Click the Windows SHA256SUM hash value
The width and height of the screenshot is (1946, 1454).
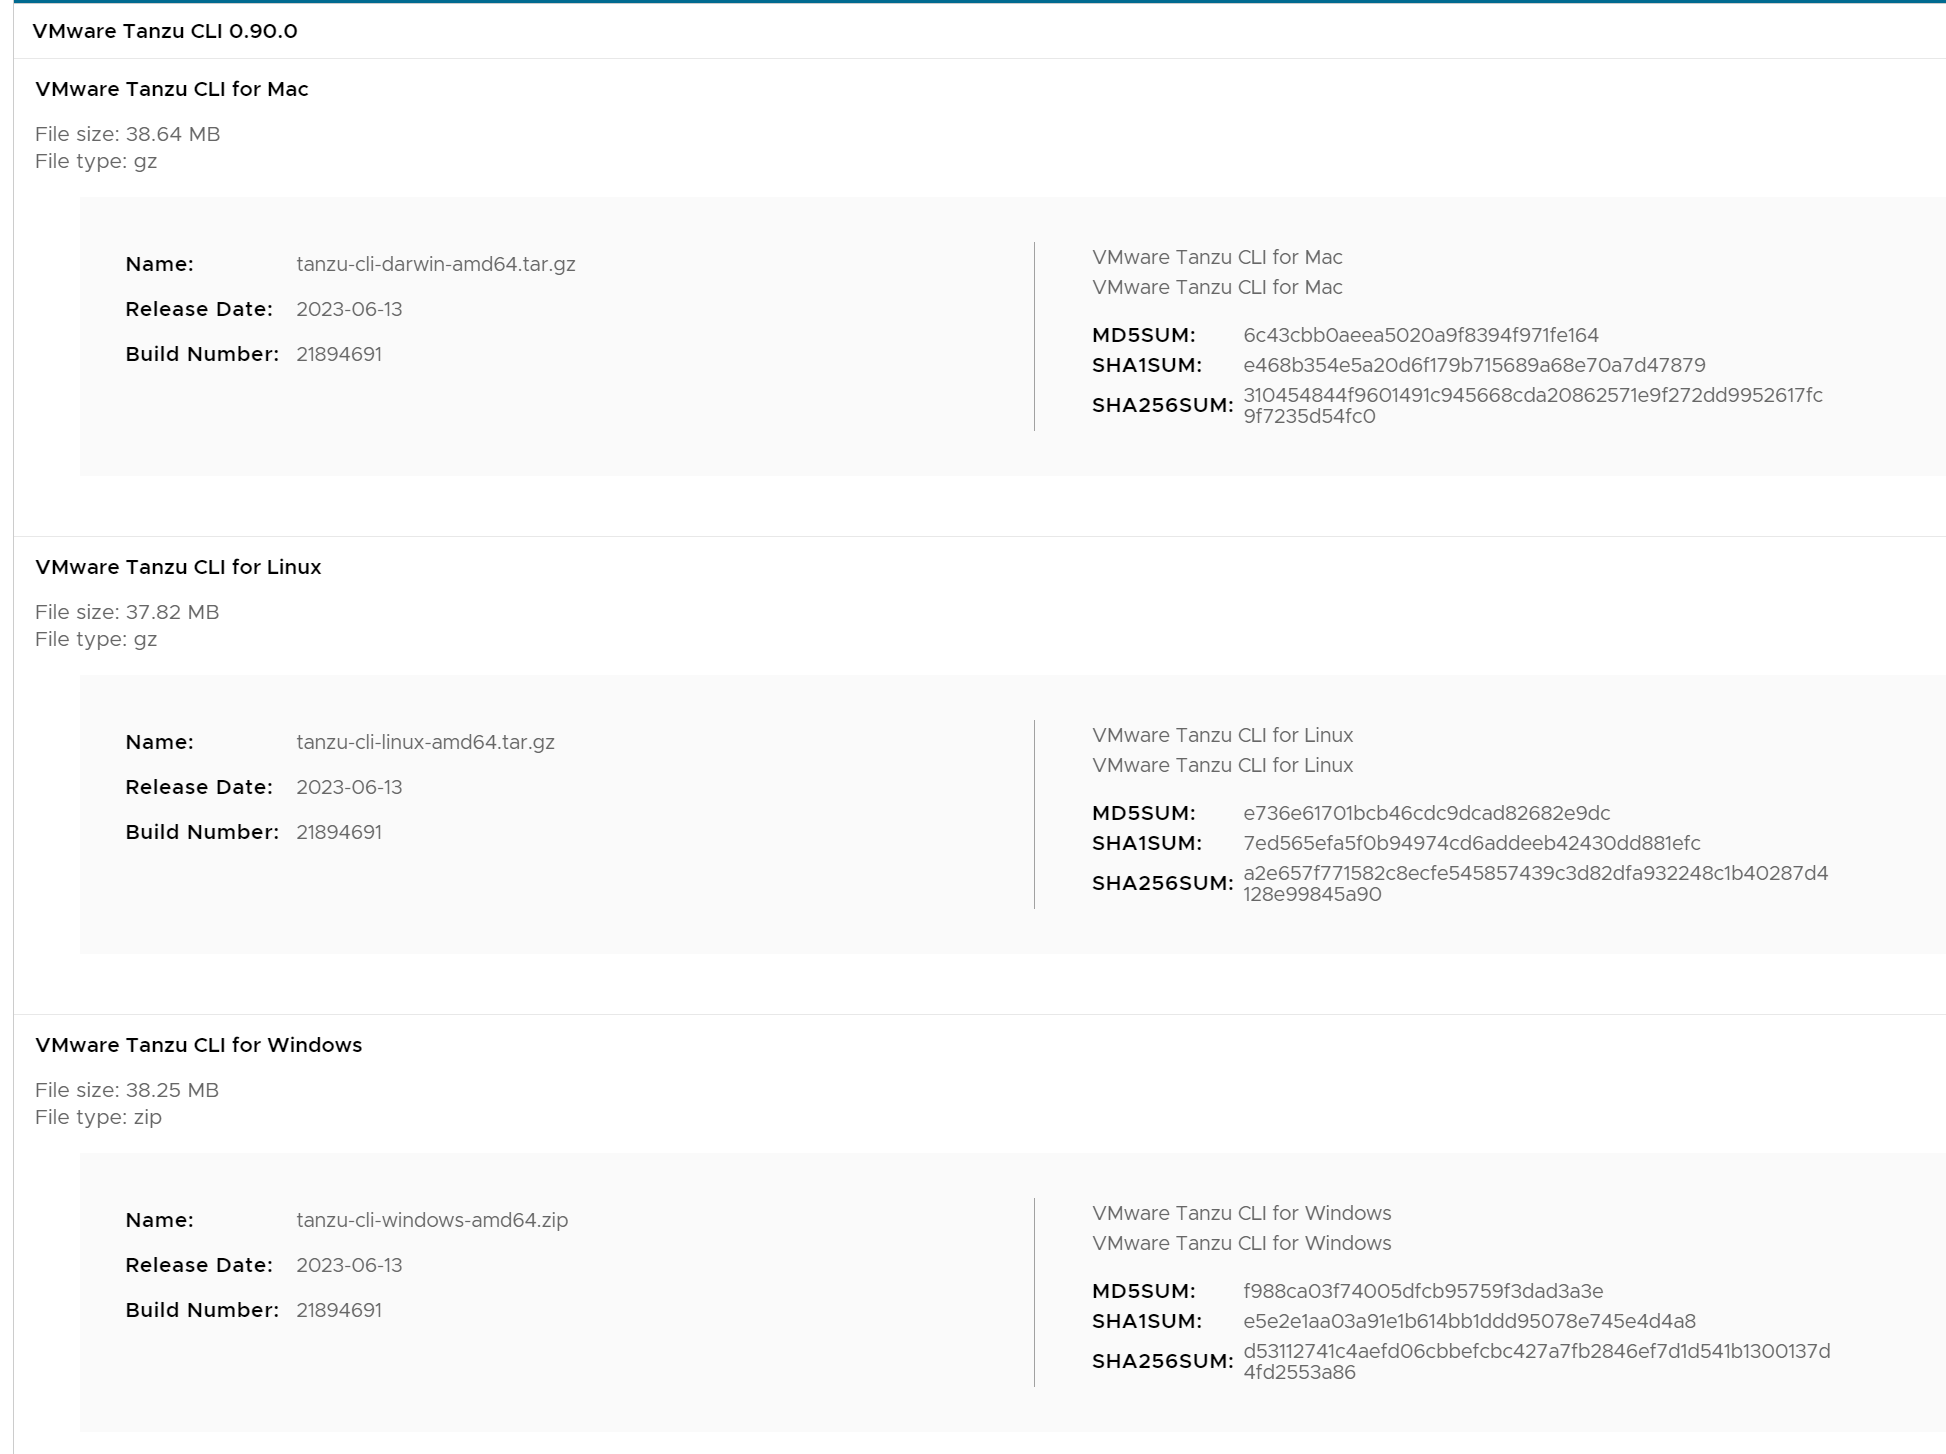tap(1536, 1361)
